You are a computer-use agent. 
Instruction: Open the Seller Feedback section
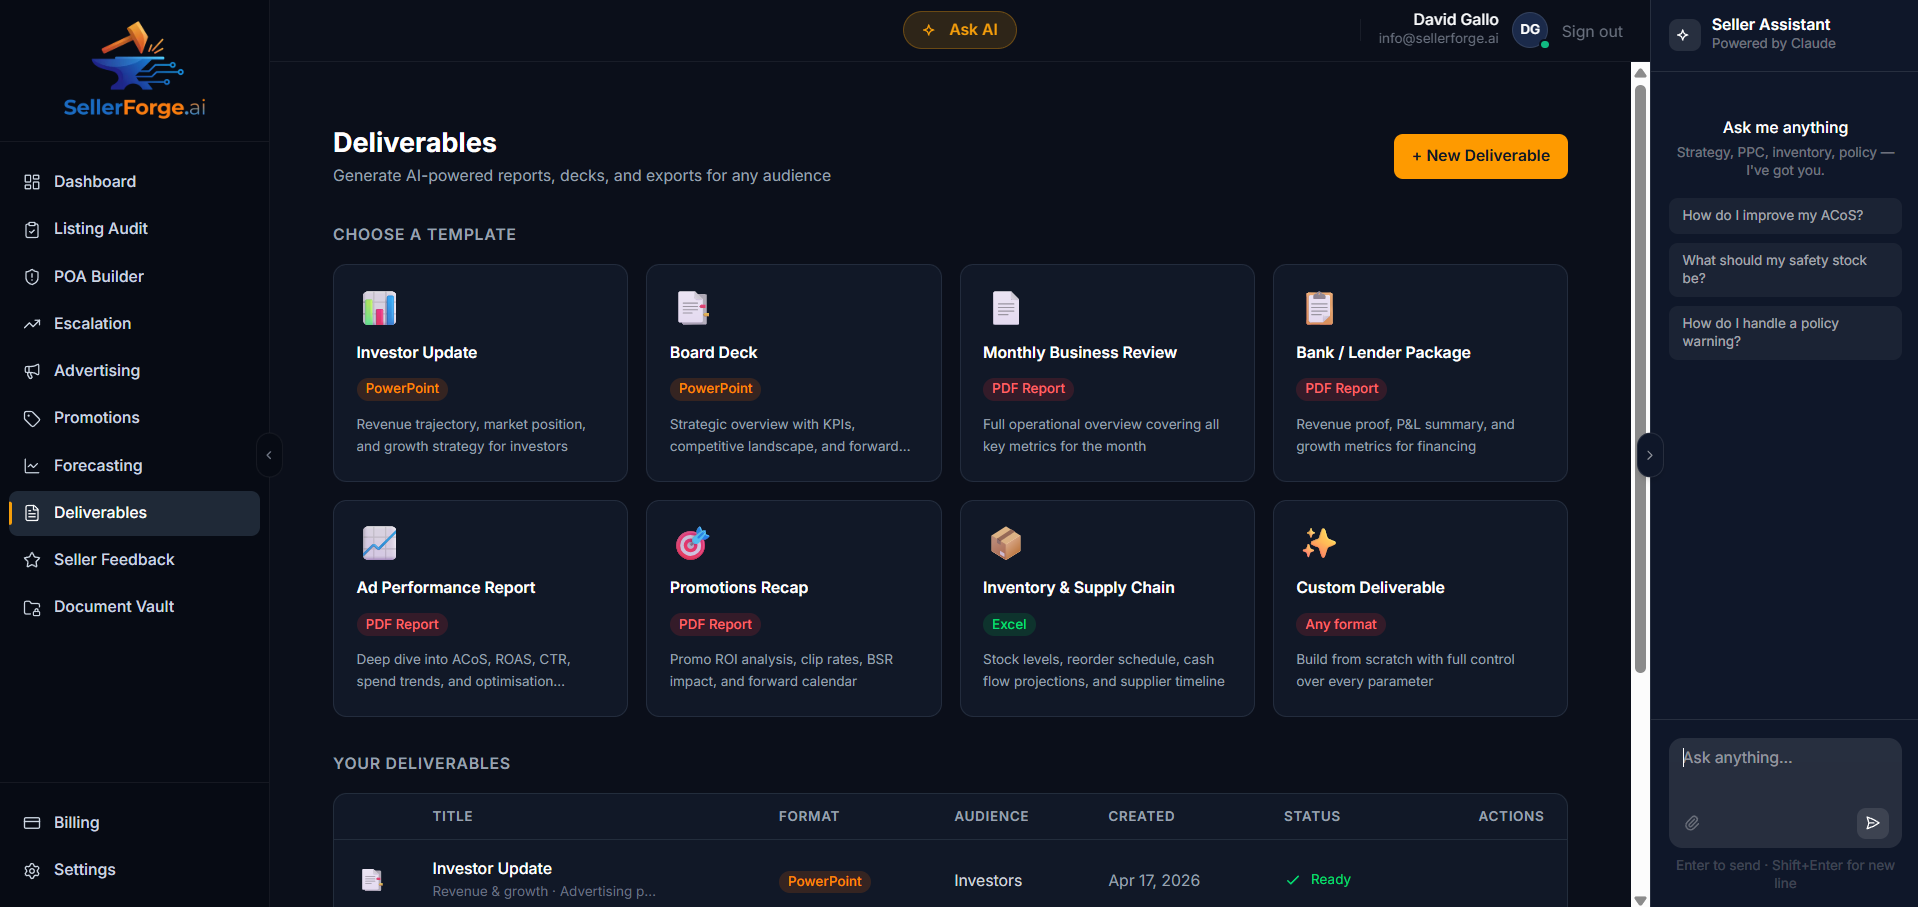coord(113,559)
